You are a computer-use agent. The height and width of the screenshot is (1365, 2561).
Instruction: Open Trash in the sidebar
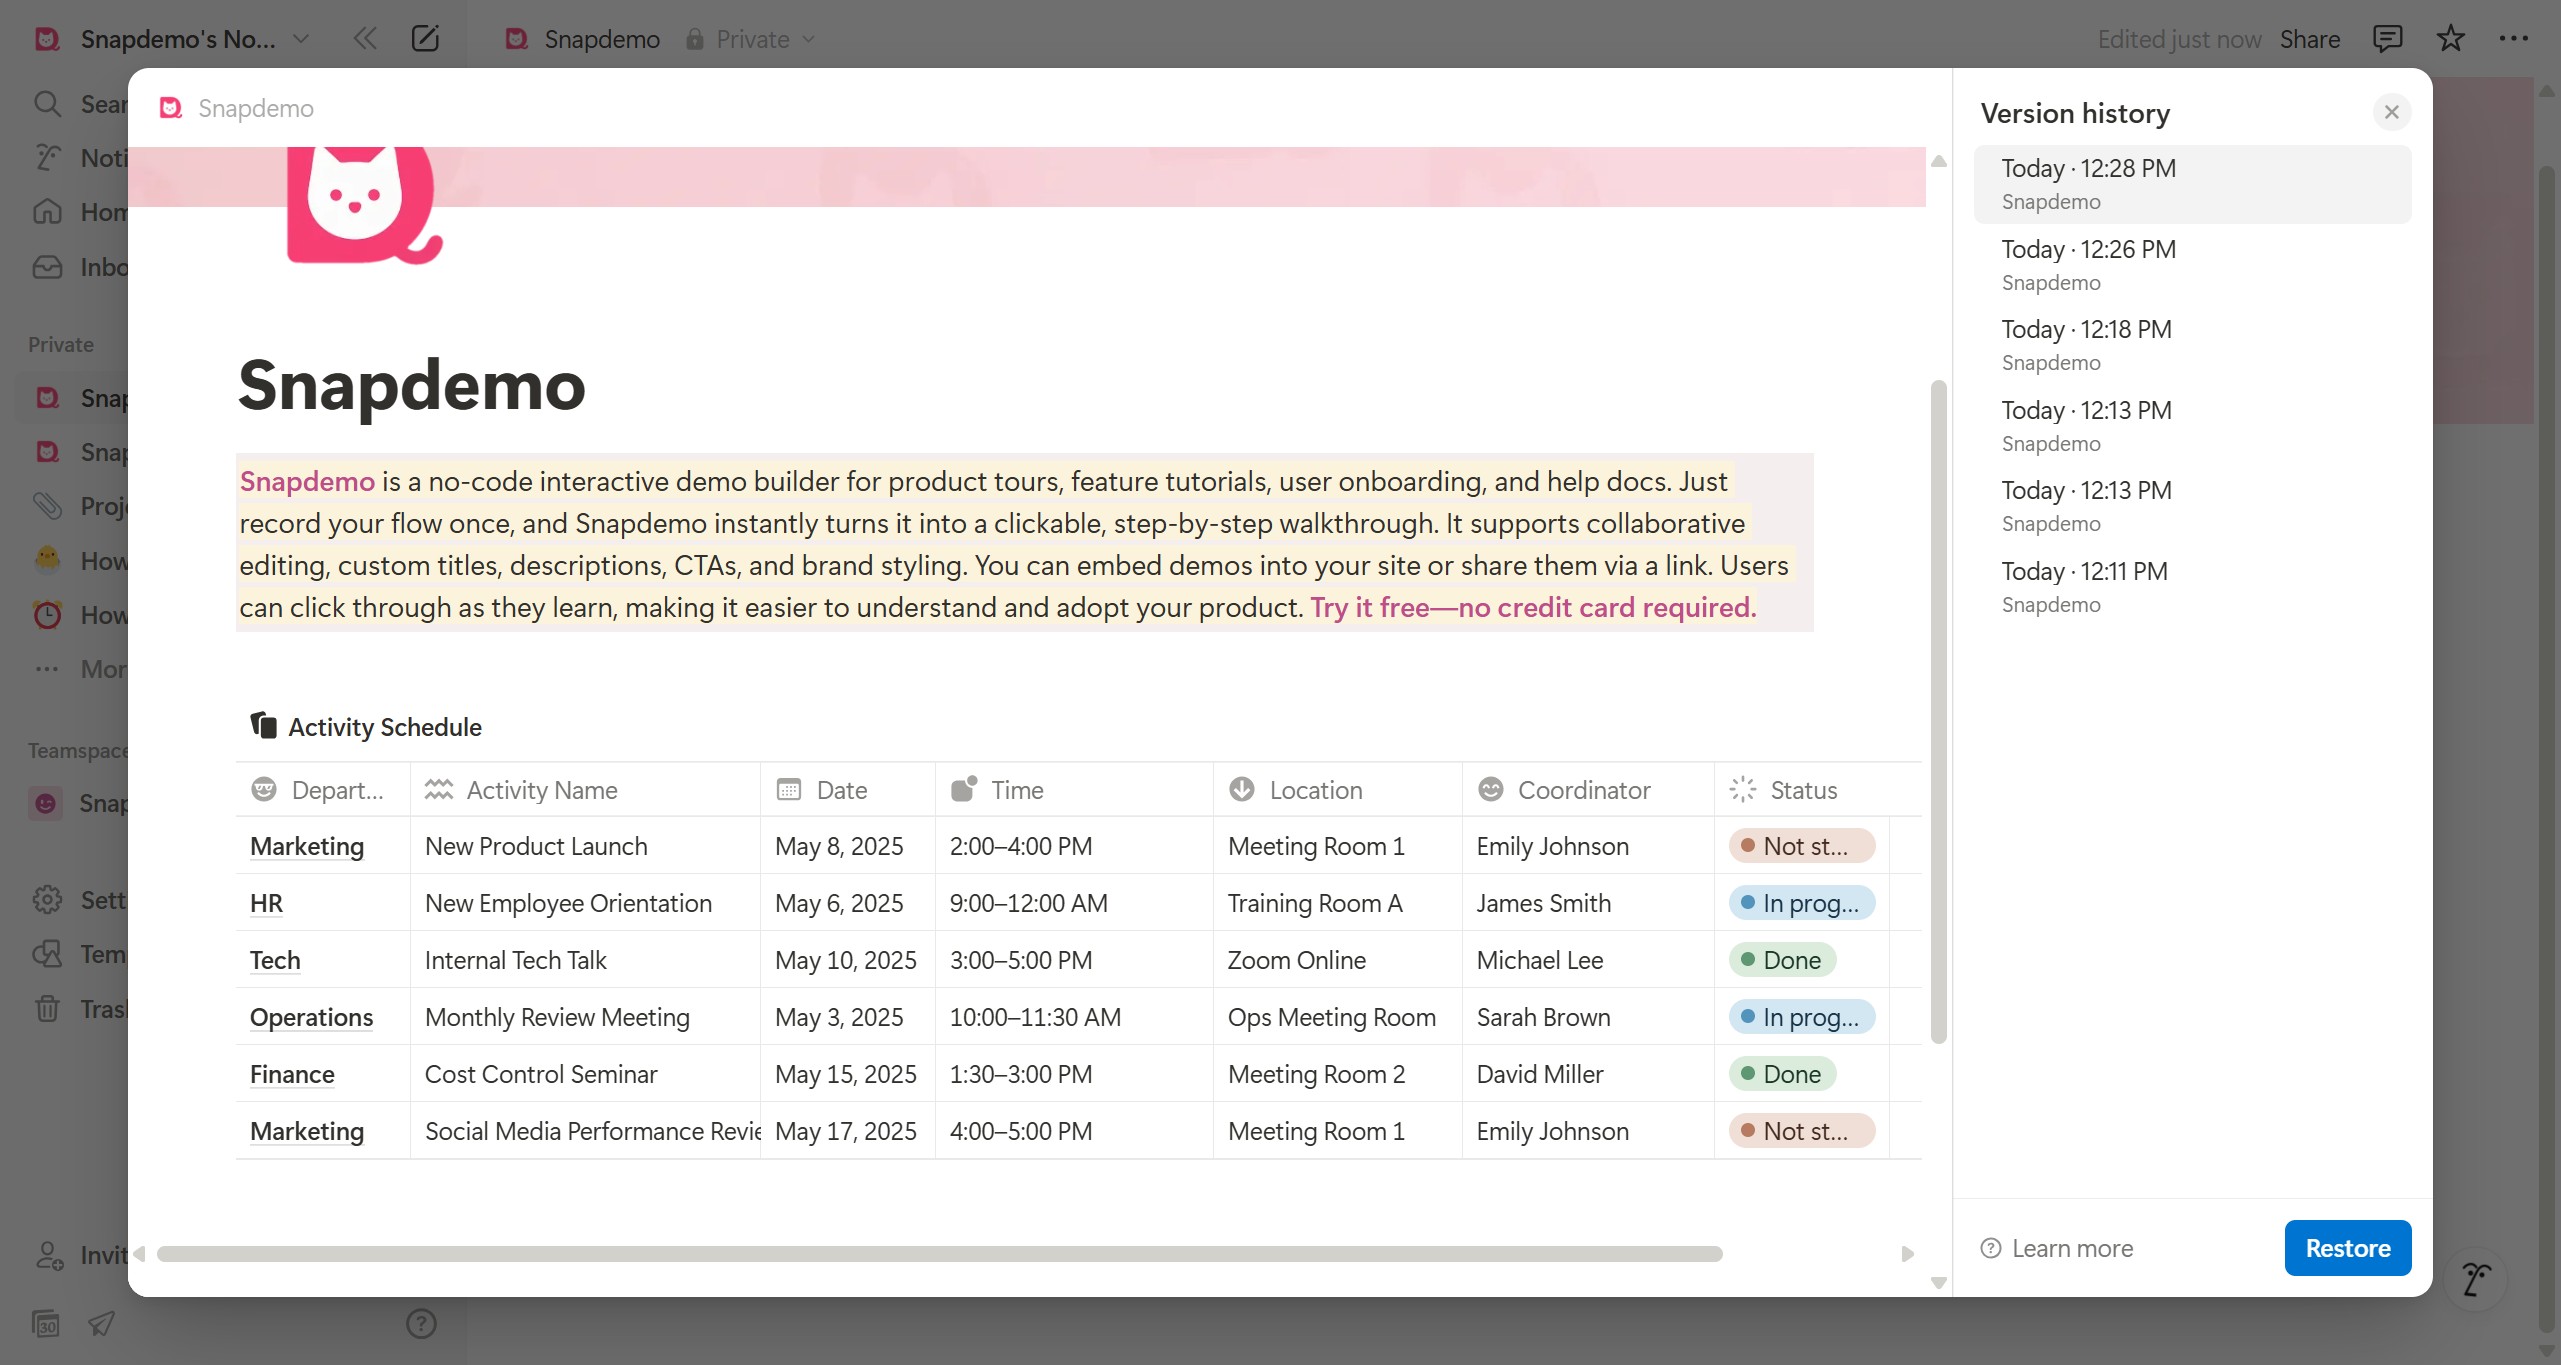click(78, 1009)
